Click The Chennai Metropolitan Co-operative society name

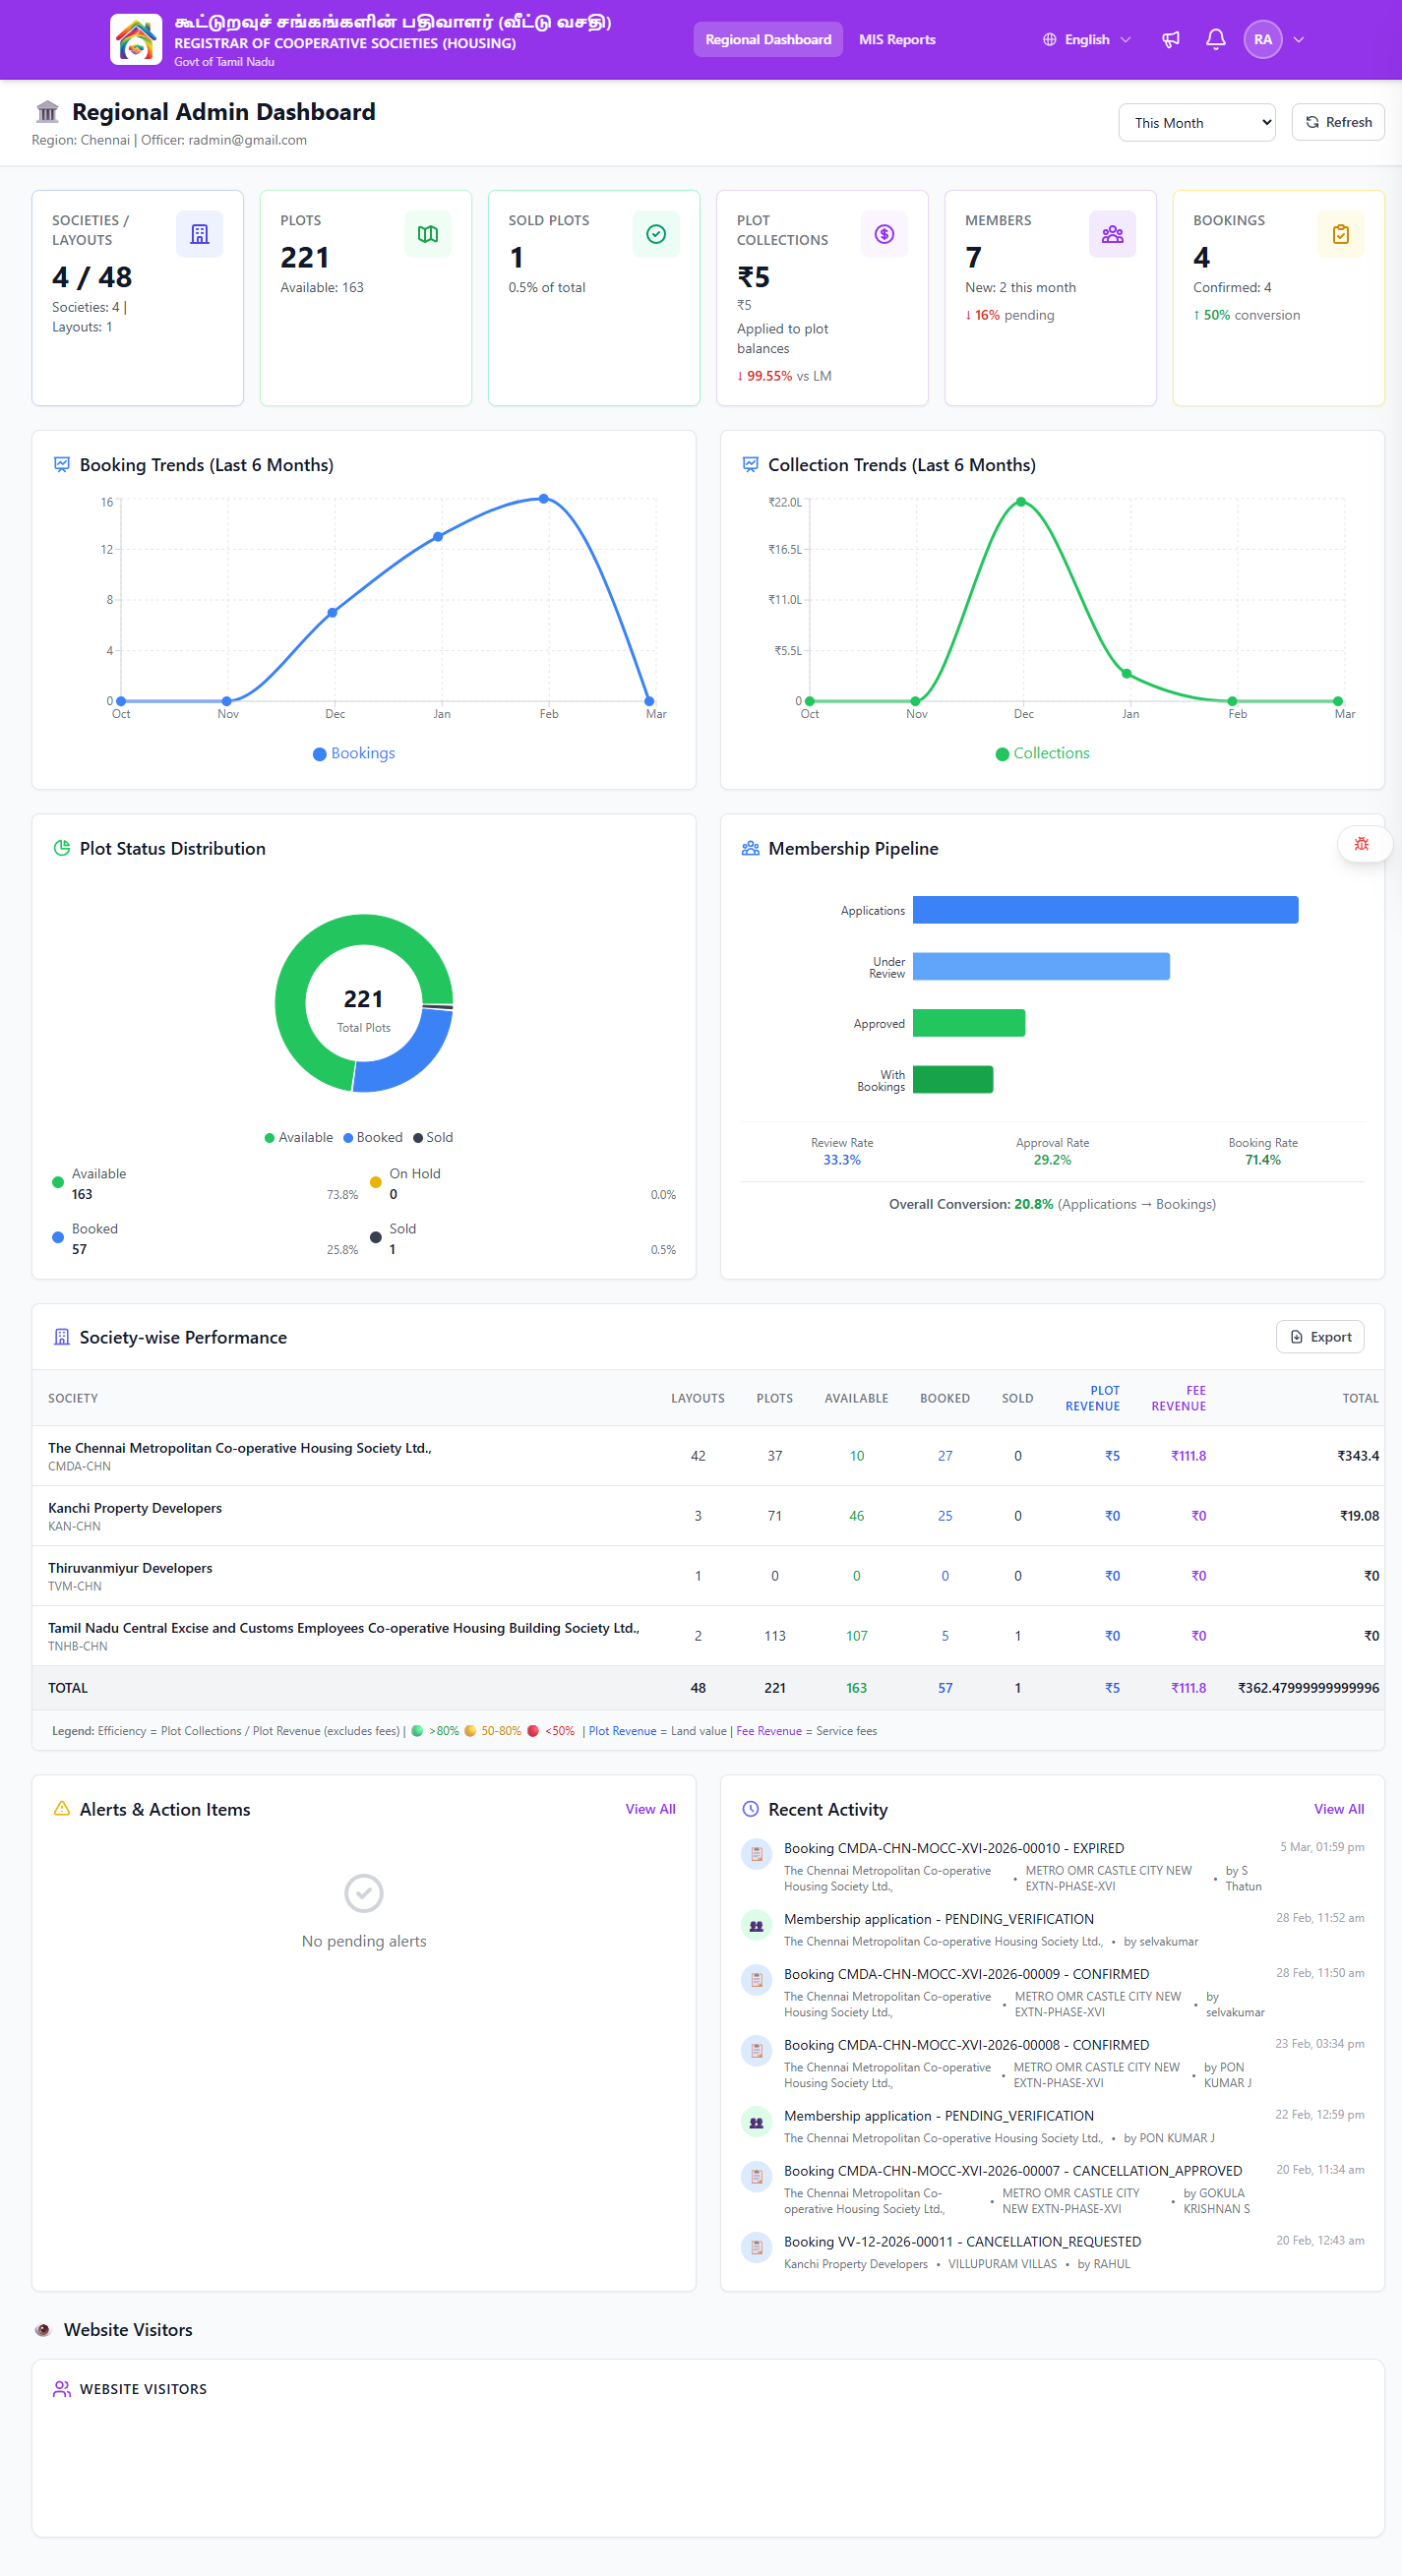(x=240, y=1448)
